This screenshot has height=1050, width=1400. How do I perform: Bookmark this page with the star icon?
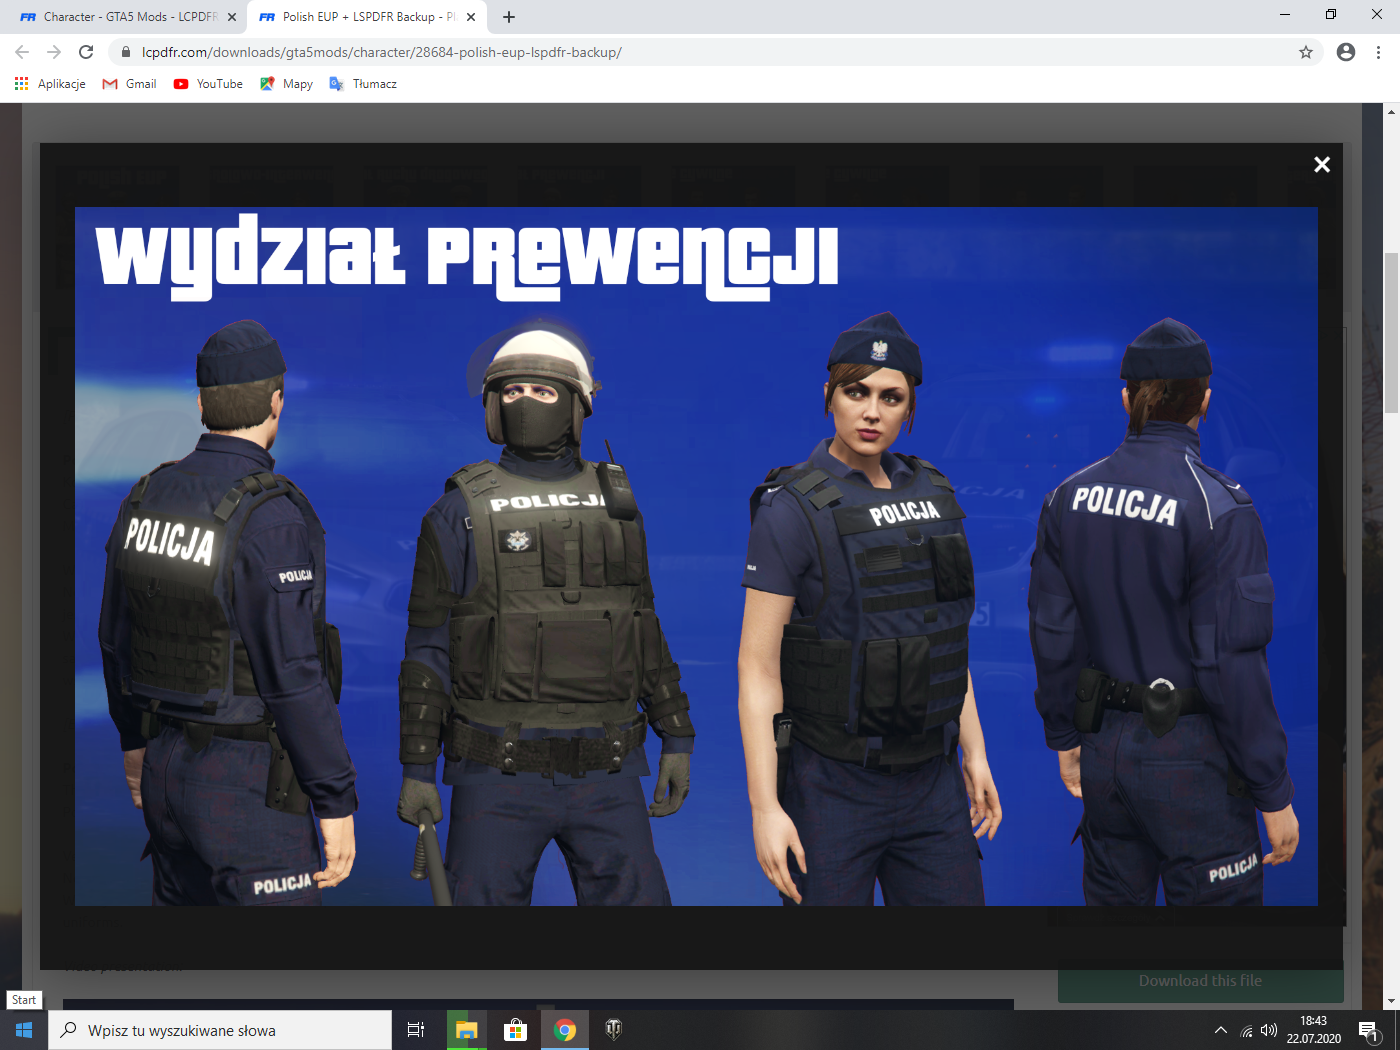click(1306, 52)
